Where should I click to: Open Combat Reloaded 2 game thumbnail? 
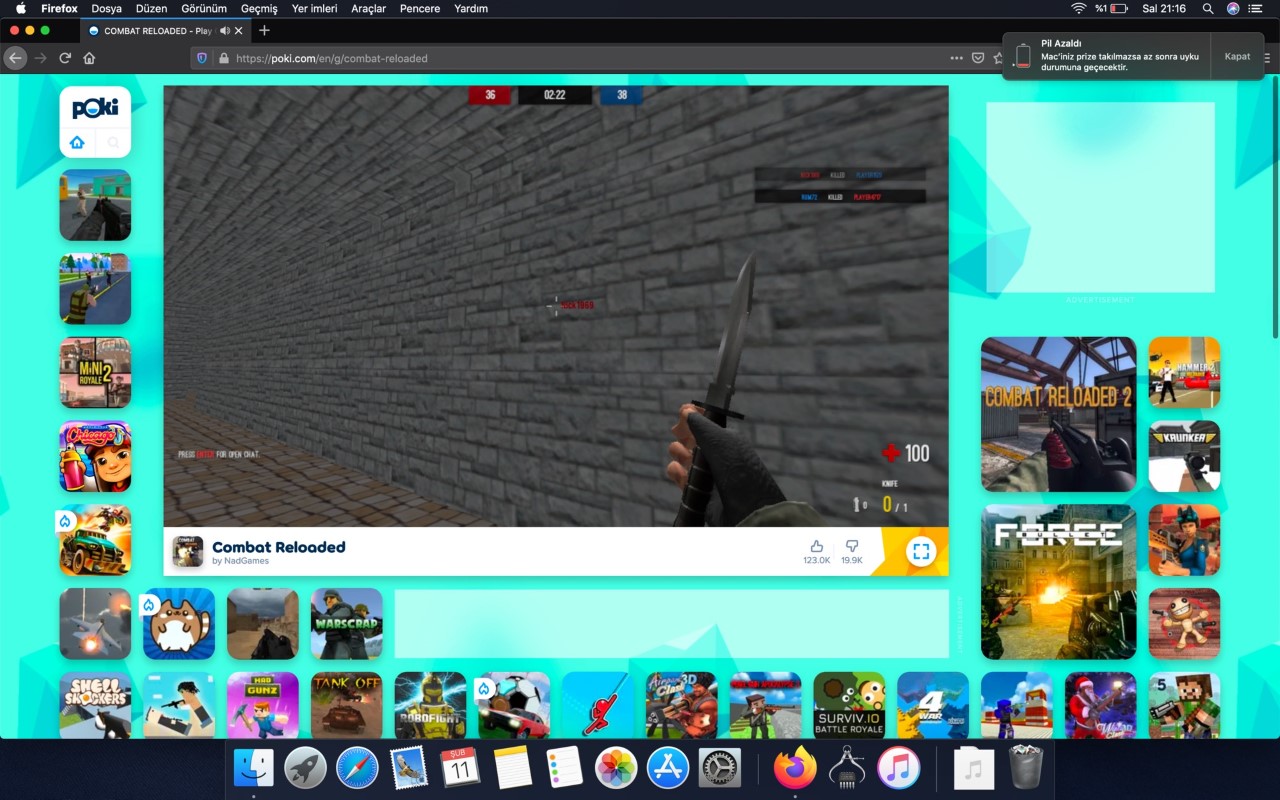[x=1059, y=414]
